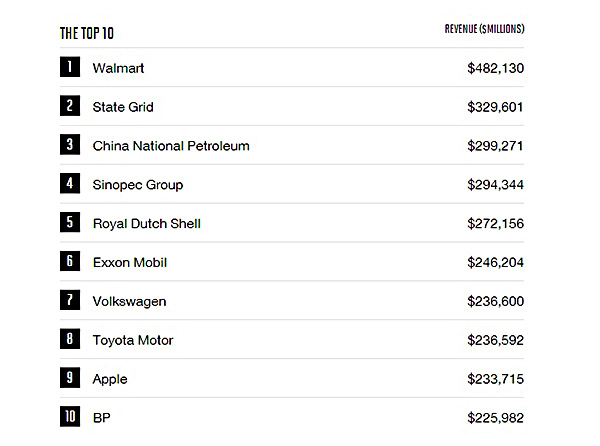
Task: Select the rank 3 number badge
Action: point(69,145)
